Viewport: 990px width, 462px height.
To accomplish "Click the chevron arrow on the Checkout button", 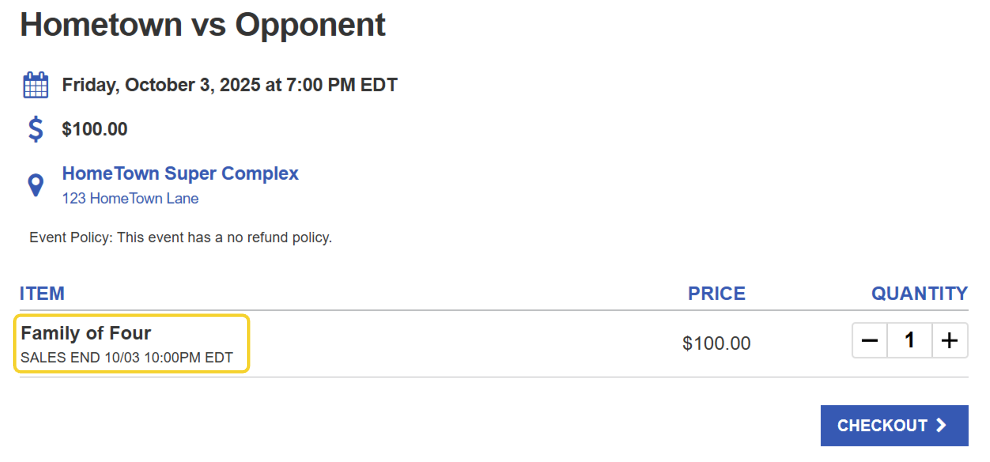I will click(x=941, y=426).
